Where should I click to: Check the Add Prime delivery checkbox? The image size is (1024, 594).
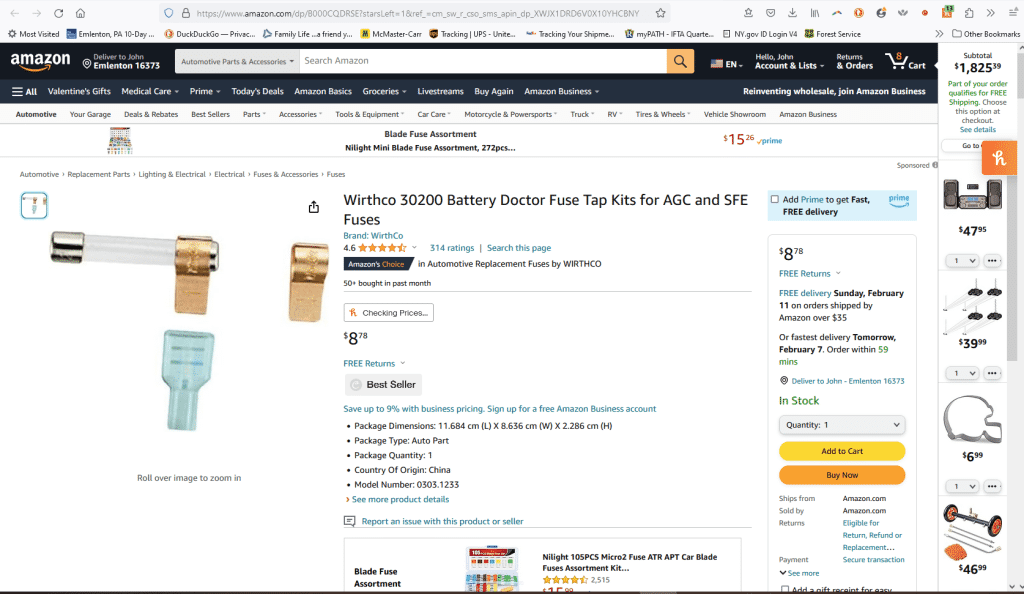coord(775,200)
